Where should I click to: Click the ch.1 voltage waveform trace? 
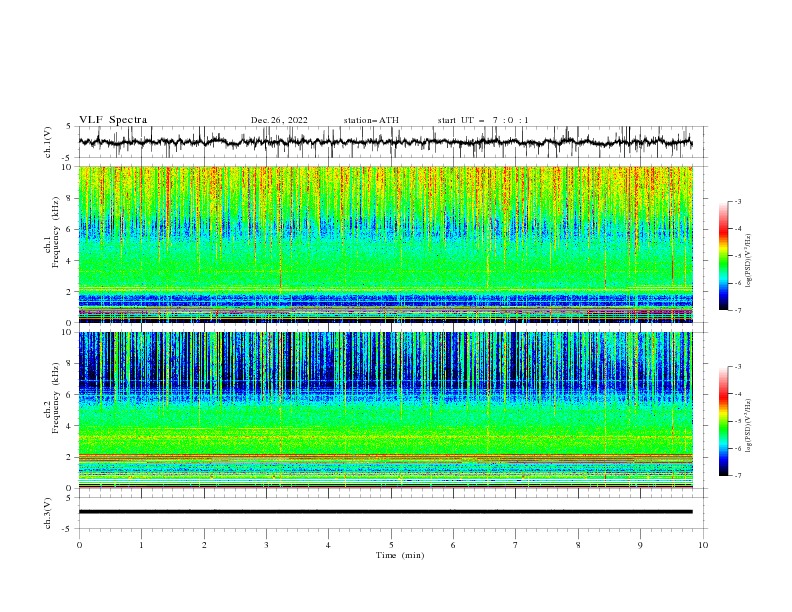(385, 142)
